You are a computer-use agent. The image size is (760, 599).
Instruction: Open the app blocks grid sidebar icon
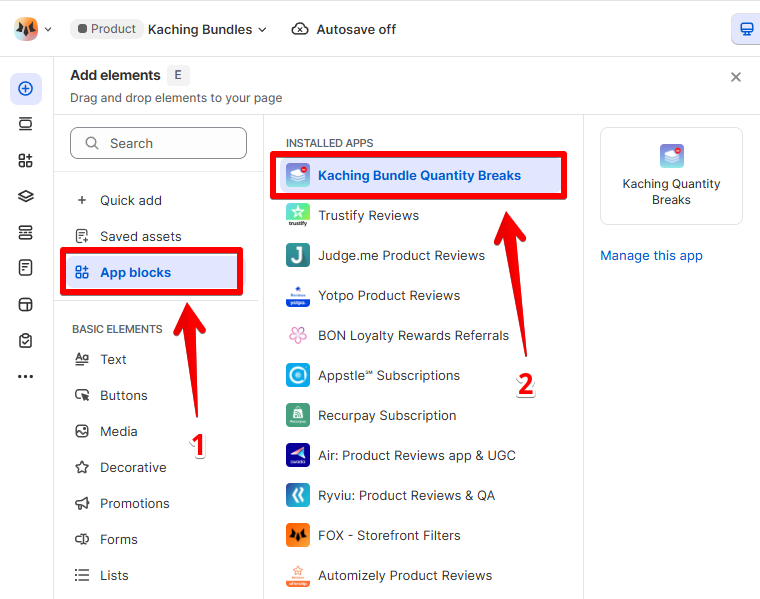point(26,160)
